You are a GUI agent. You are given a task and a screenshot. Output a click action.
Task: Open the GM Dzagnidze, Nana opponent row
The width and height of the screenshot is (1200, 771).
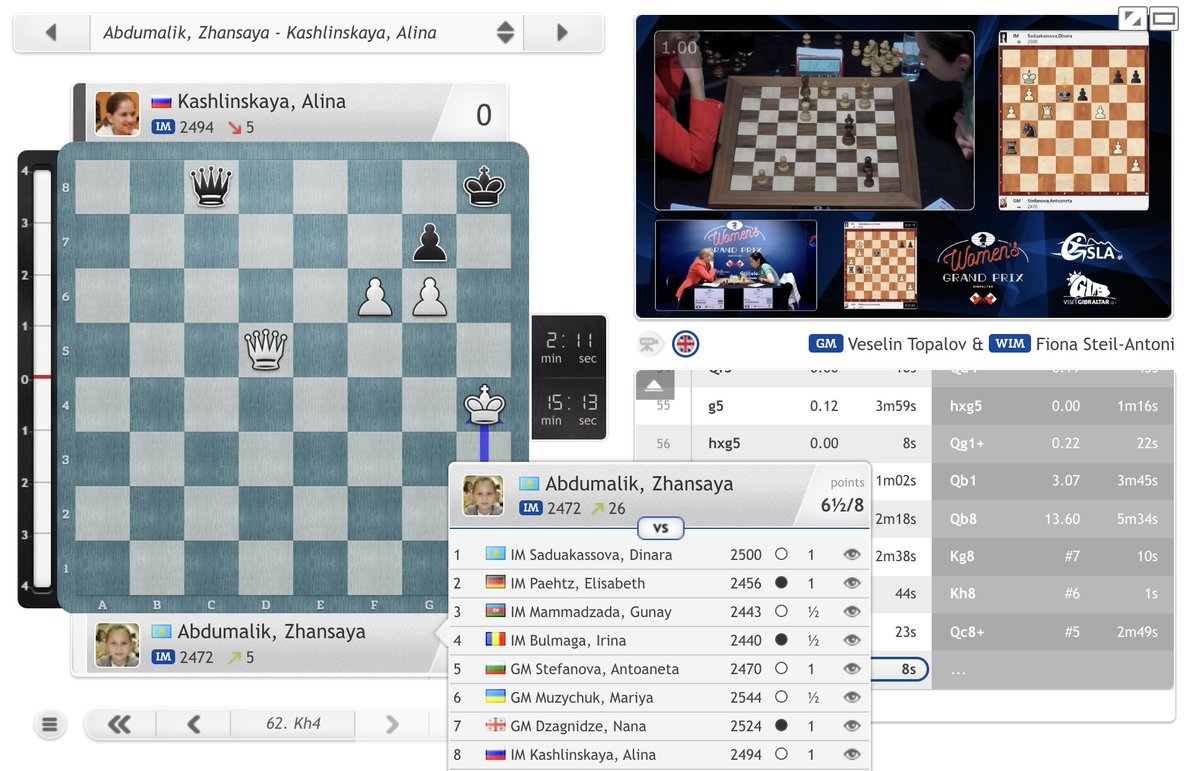(x=659, y=726)
